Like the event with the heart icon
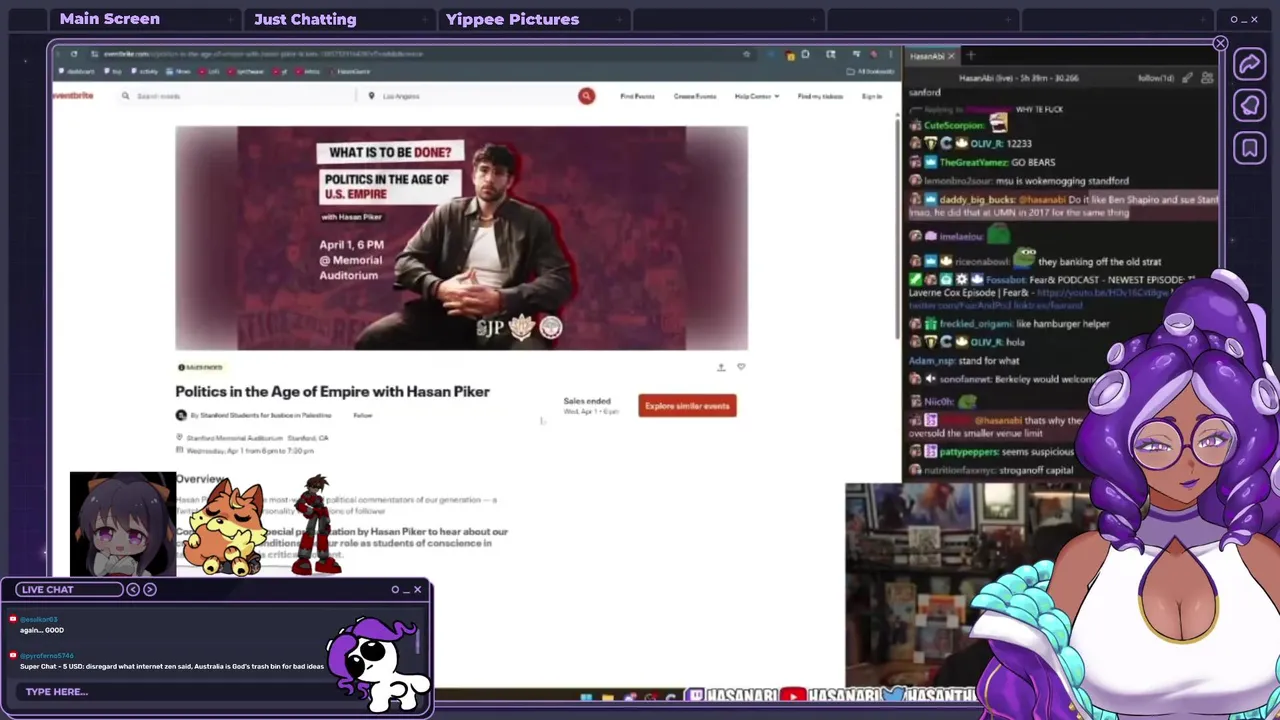 click(741, 367)
